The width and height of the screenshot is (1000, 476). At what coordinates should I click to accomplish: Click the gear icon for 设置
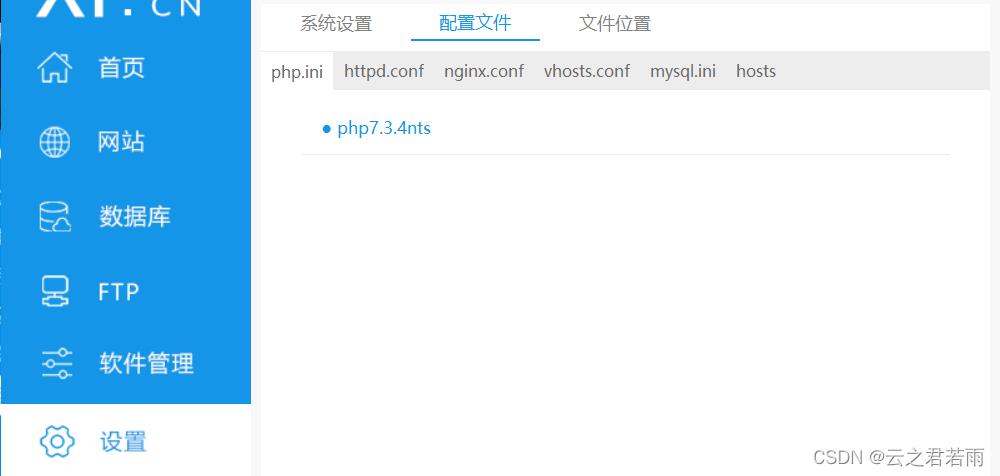tap(57, 441)
